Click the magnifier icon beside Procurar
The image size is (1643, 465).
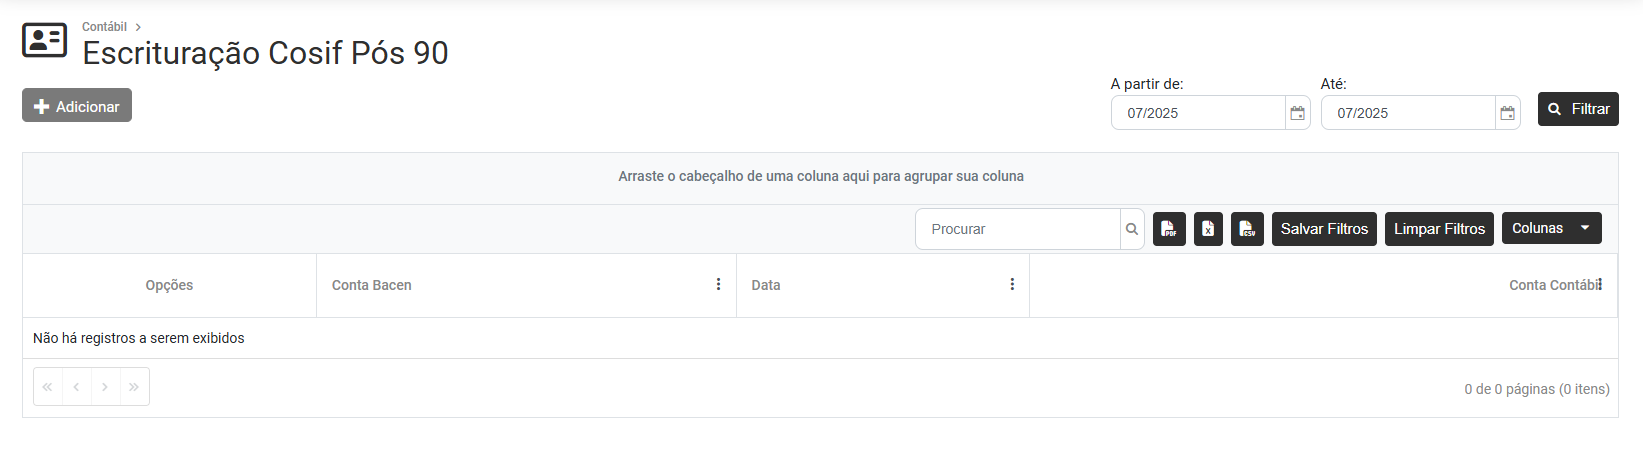[x=1132, y=229]
